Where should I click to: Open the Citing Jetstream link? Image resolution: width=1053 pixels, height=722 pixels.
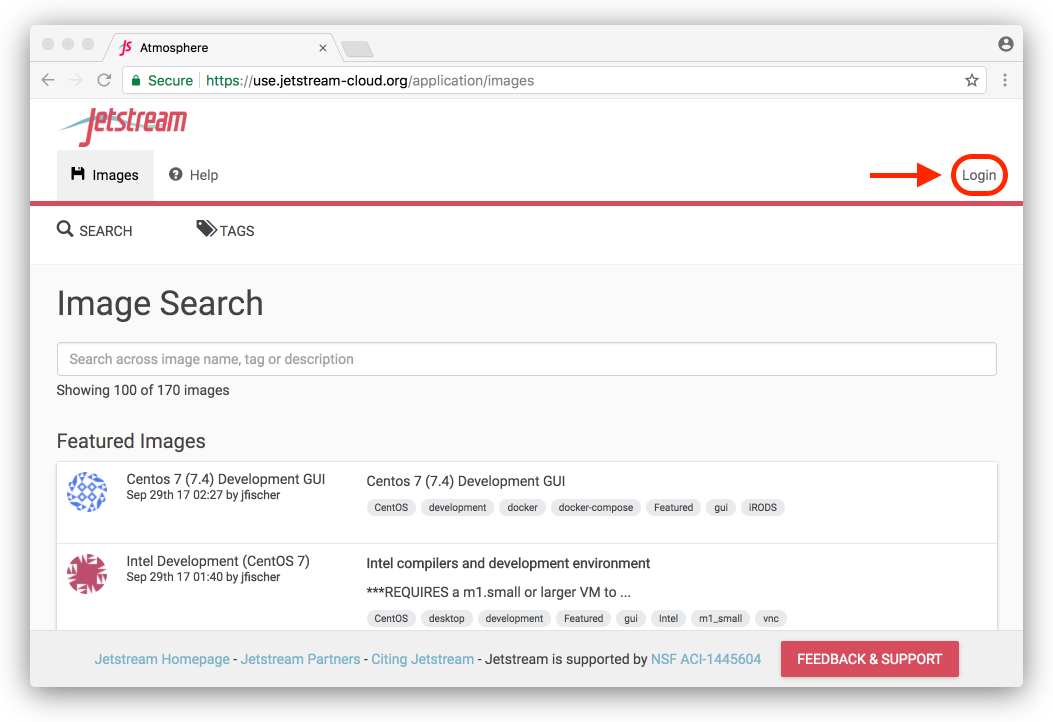[x=422, y=659]
